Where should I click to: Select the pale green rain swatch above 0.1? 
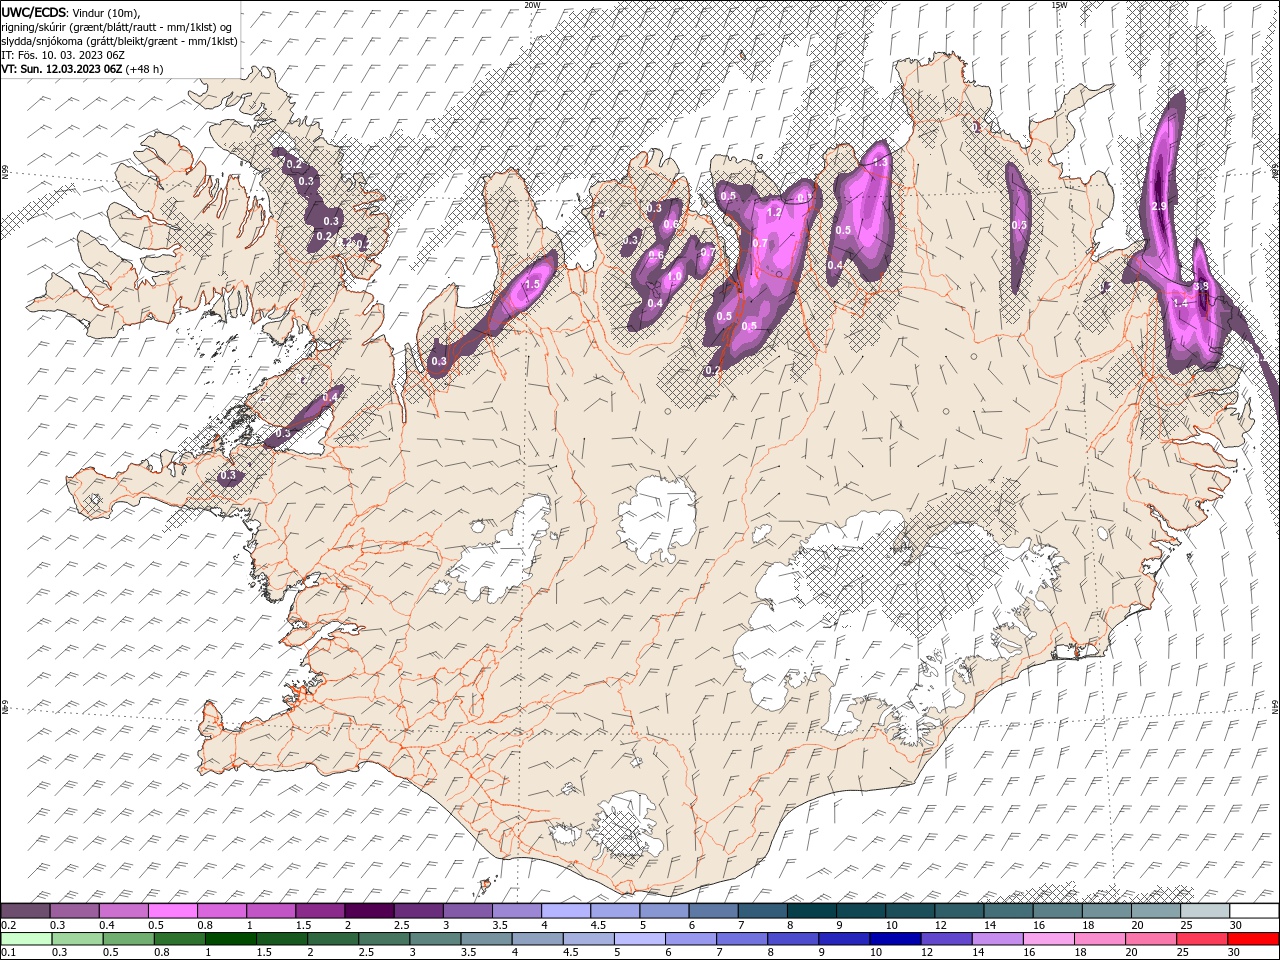click(26, 938)
